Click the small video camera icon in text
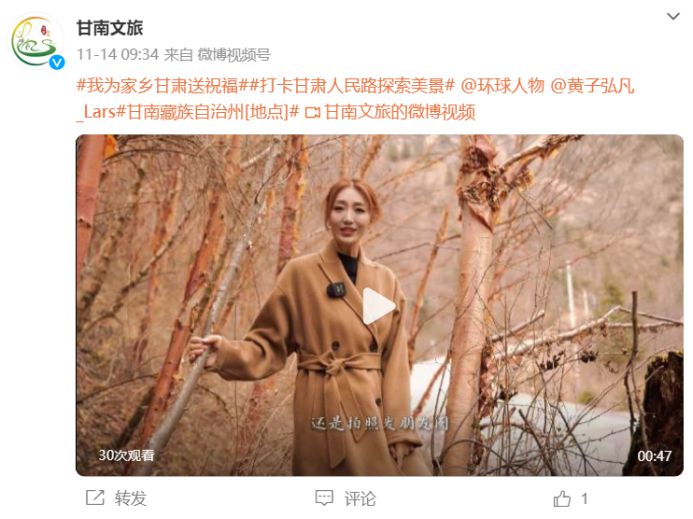The height and width of the screenshot is (519, 693). tap(313, 112)
